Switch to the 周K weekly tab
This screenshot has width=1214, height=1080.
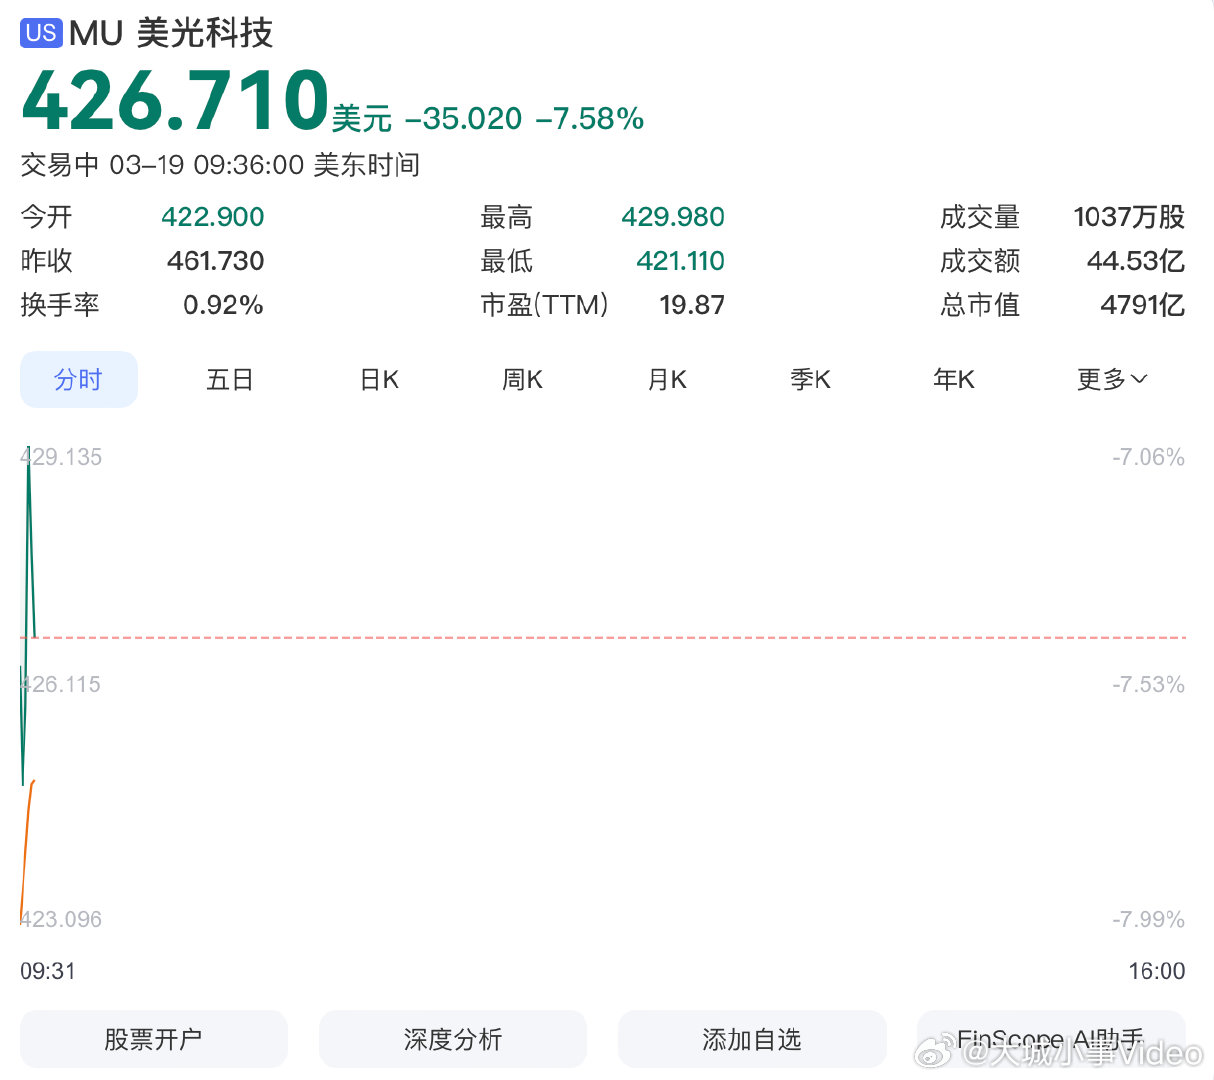(521, 379)
